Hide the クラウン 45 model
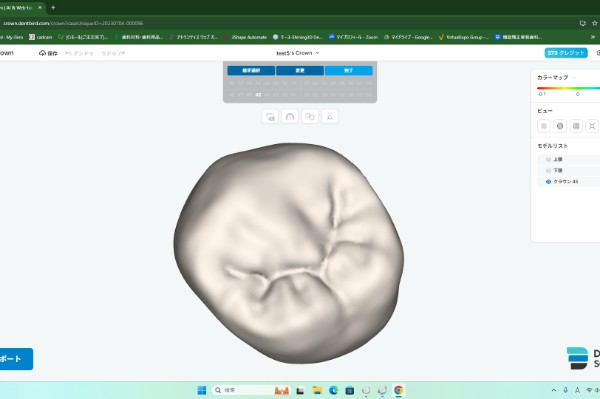This screenshot has height=399, width=600. [548, 182]
